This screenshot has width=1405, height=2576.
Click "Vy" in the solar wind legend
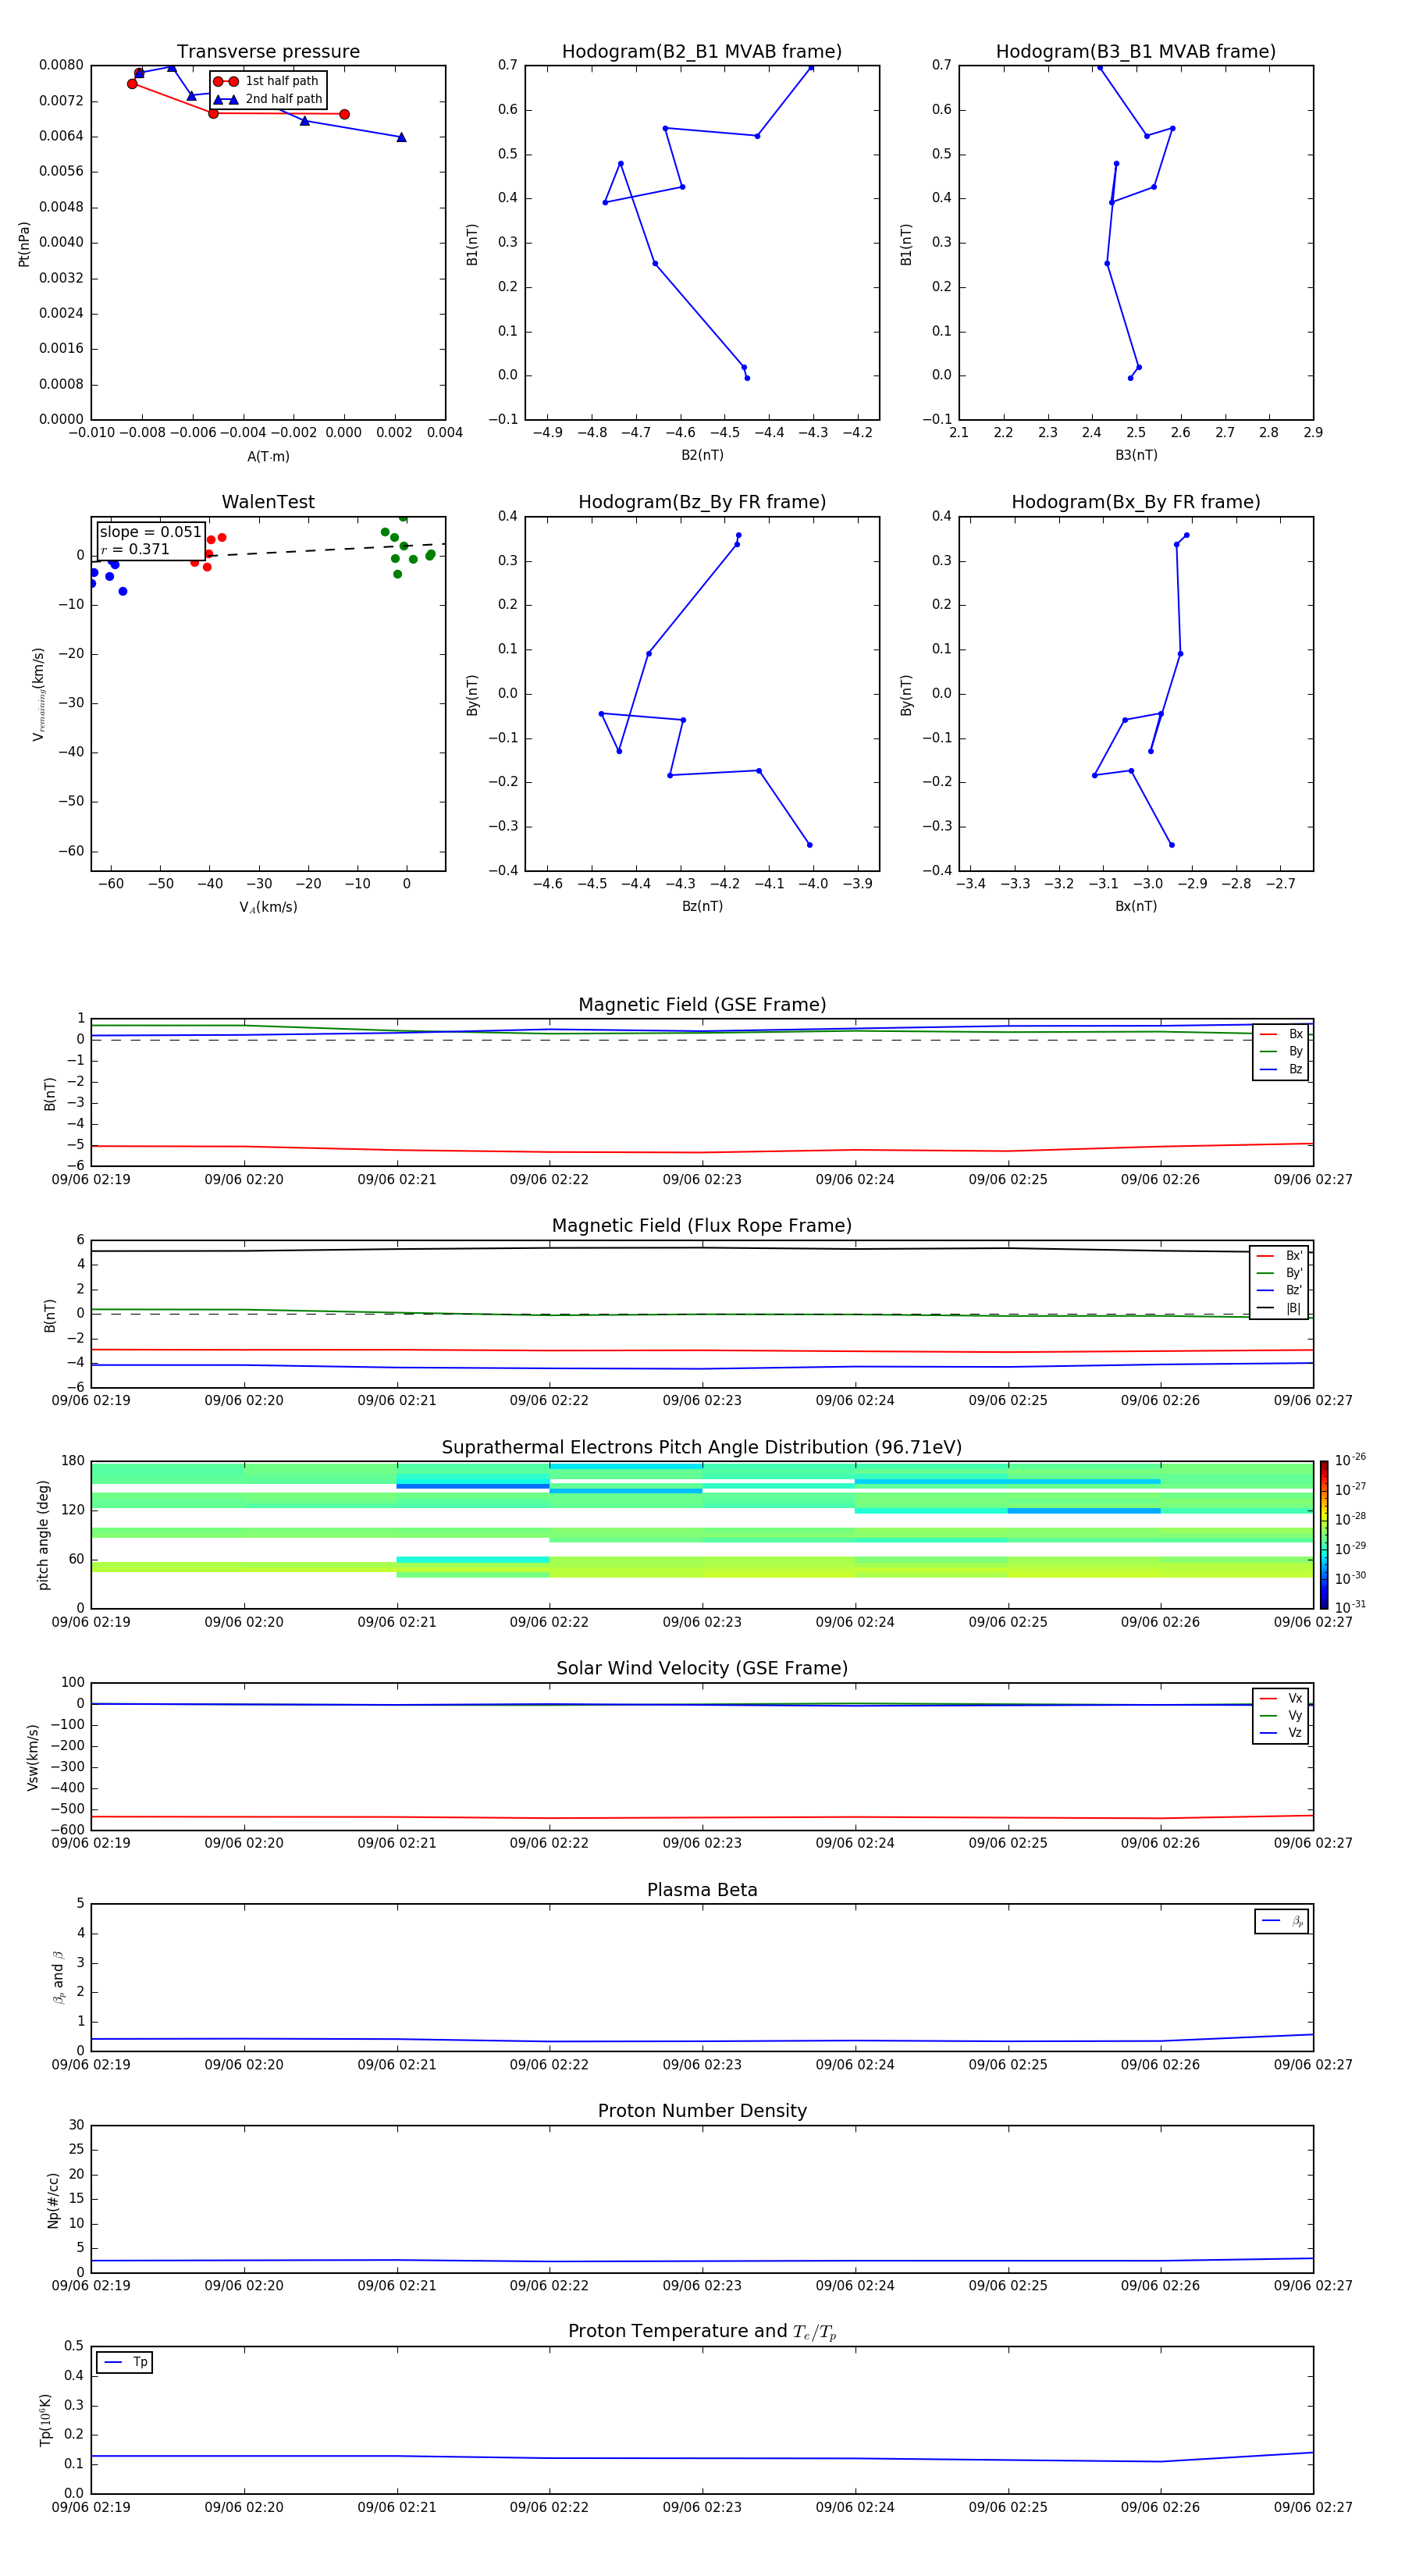click(1295, 1716)
